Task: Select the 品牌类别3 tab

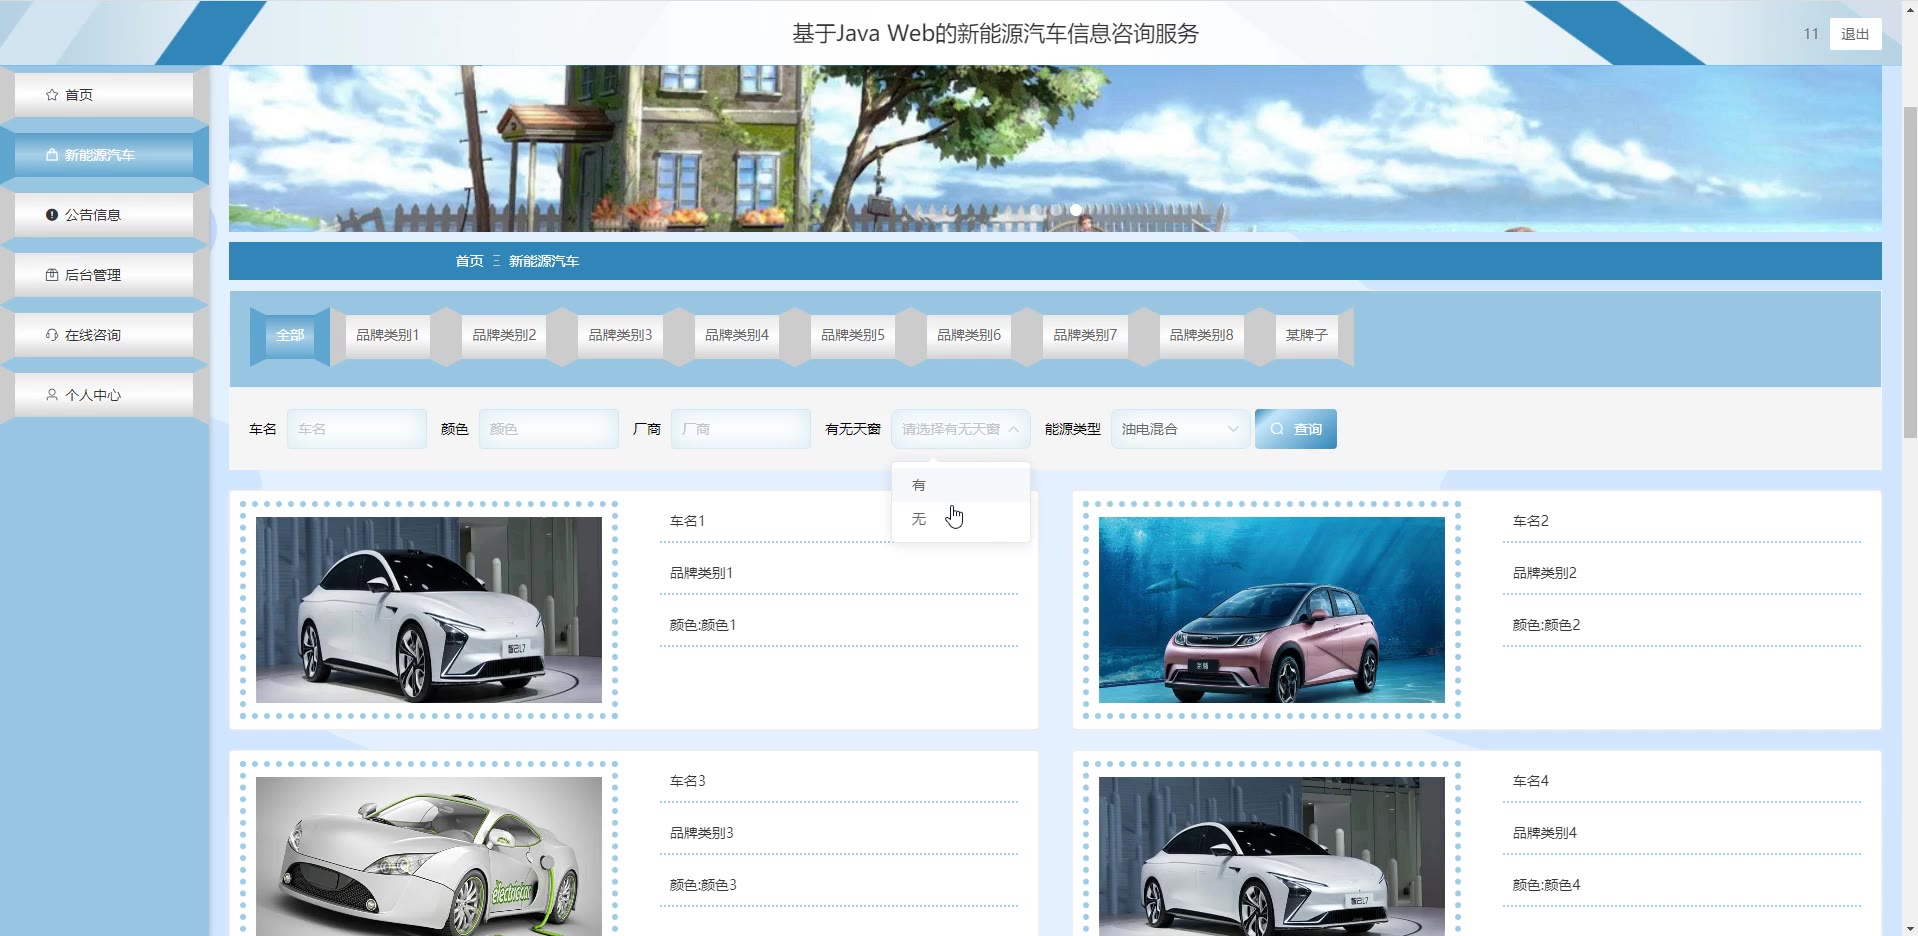Action: click(x=620, y=335)
